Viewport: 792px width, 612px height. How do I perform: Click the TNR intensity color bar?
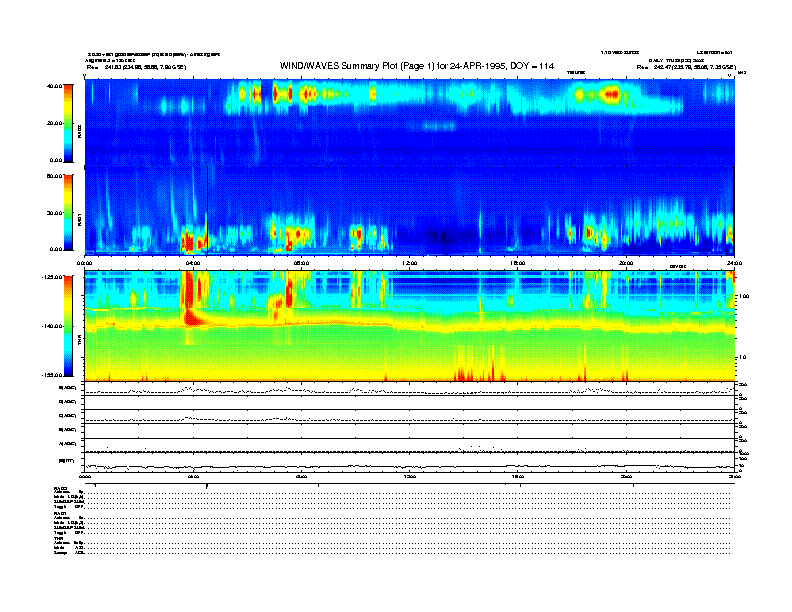coord(68,326)
